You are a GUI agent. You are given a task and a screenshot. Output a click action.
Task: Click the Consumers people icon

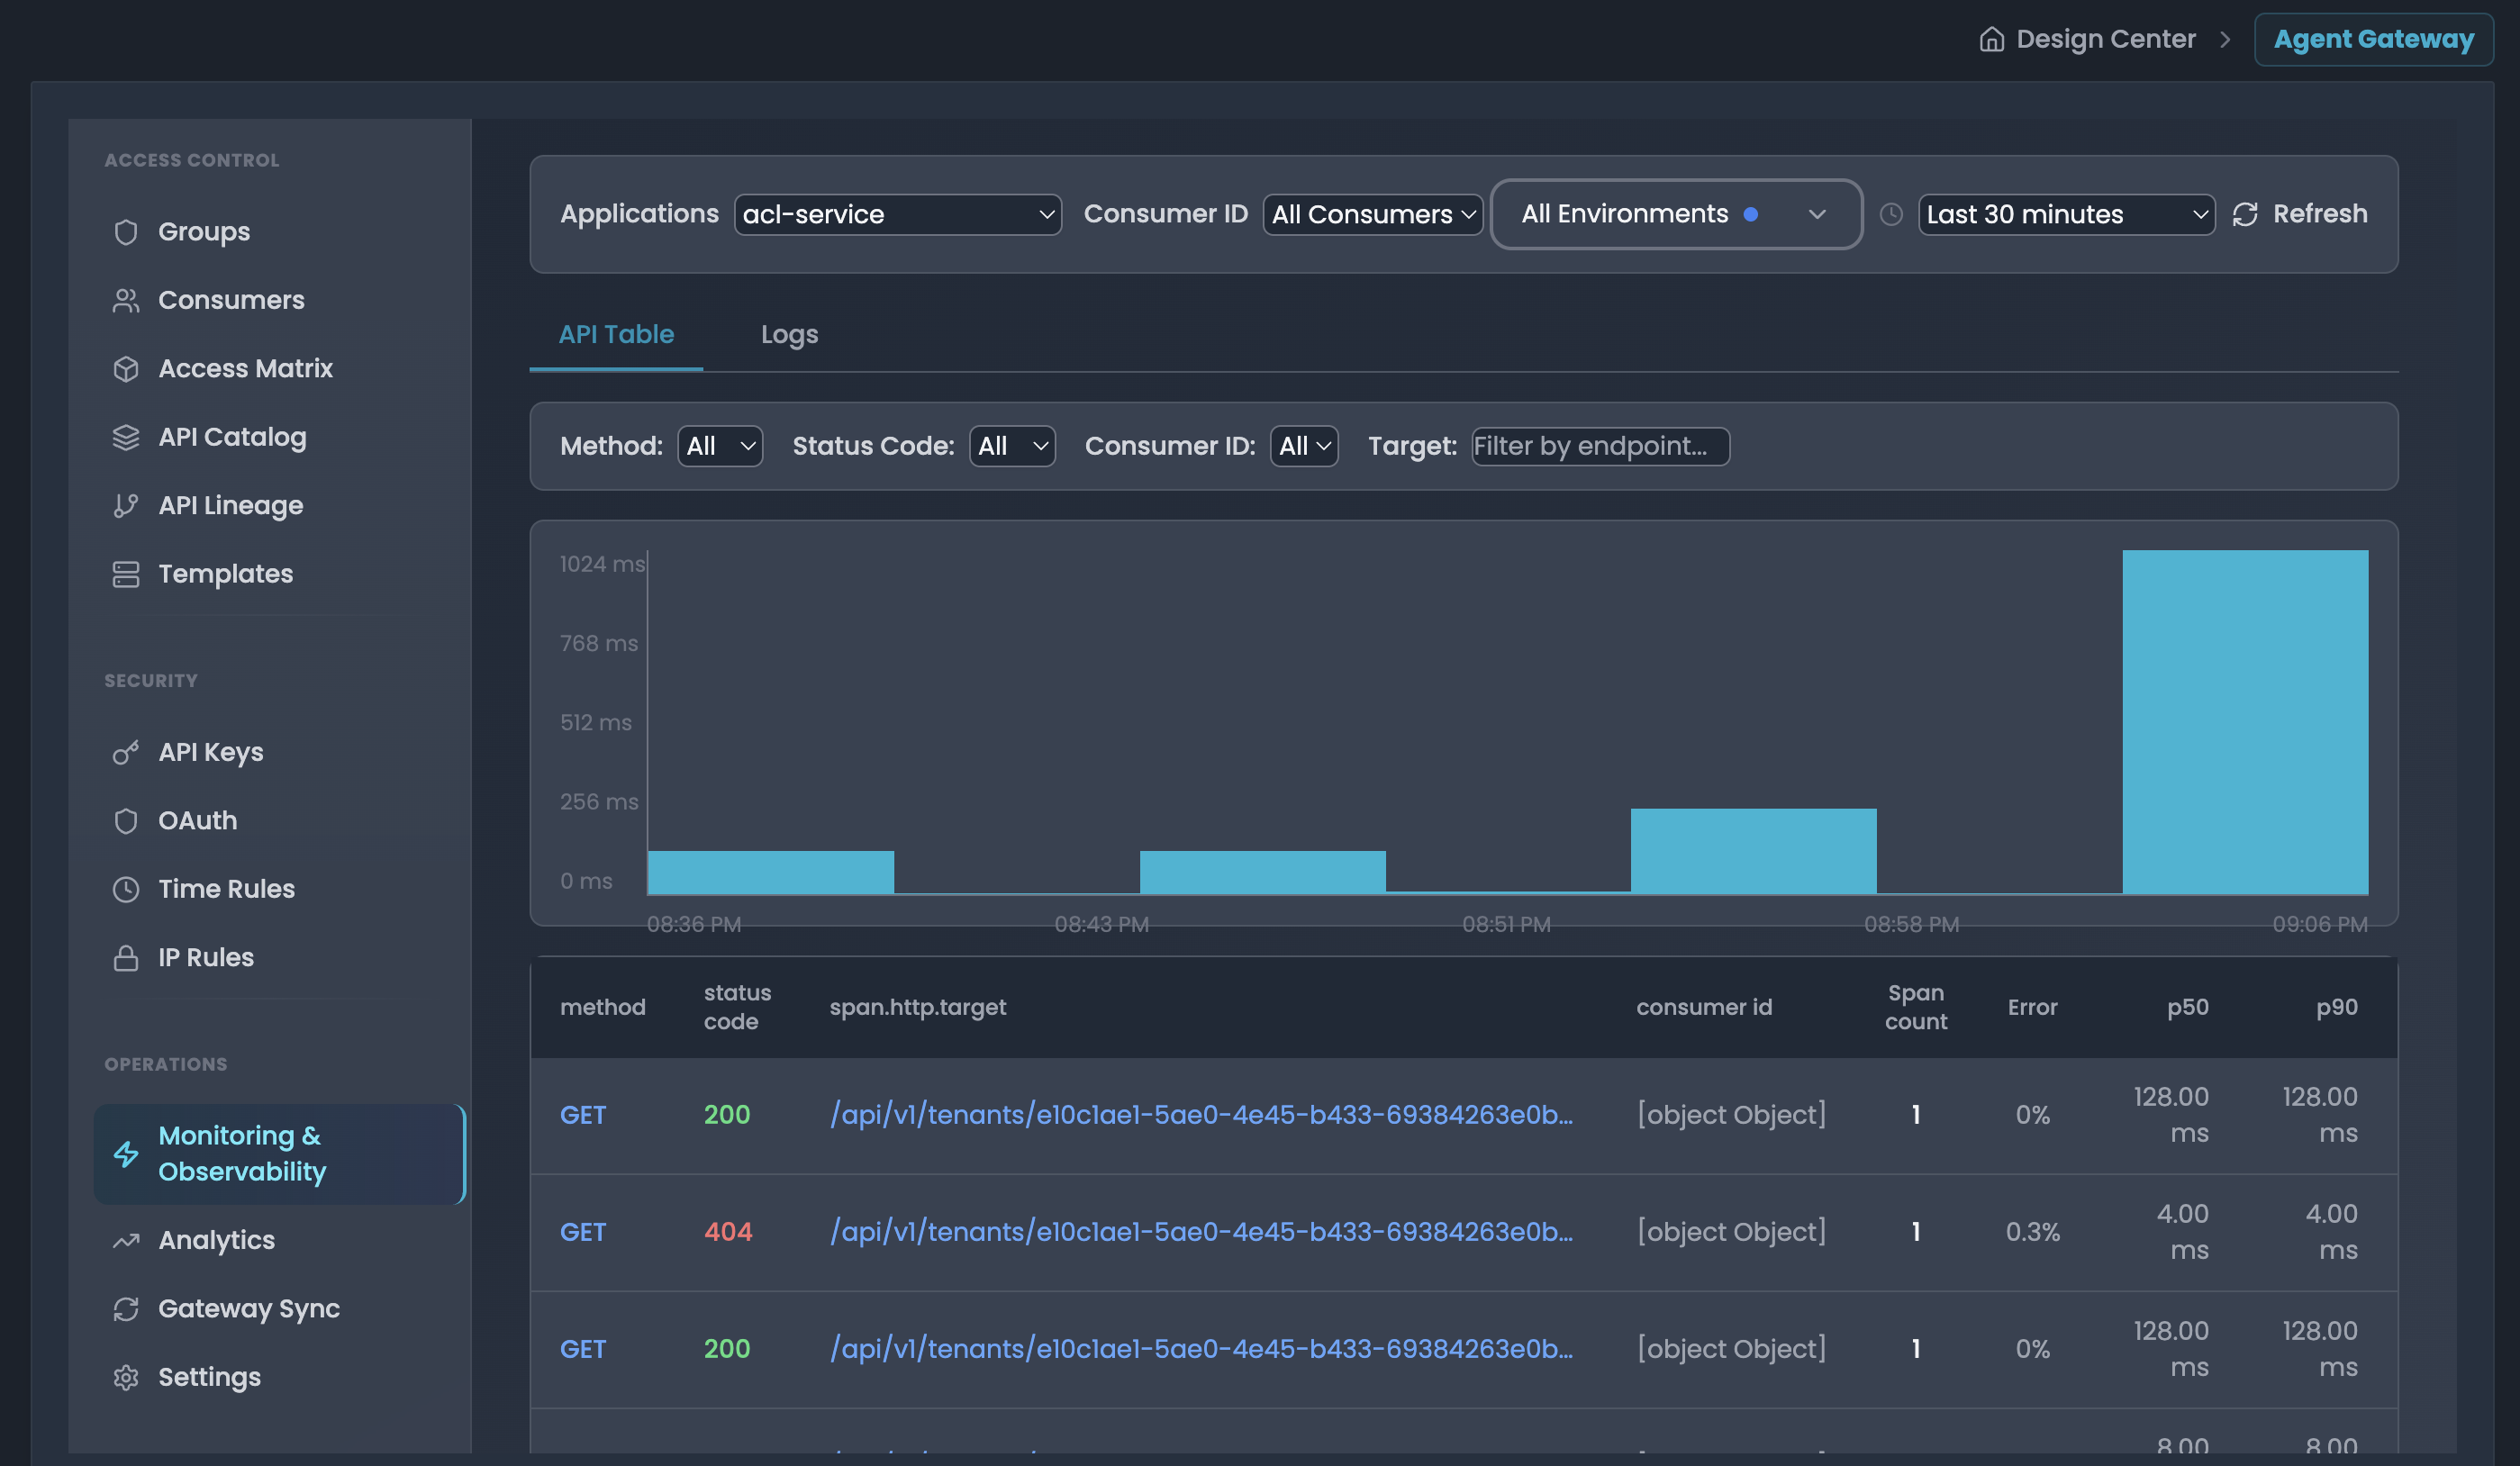125,301
